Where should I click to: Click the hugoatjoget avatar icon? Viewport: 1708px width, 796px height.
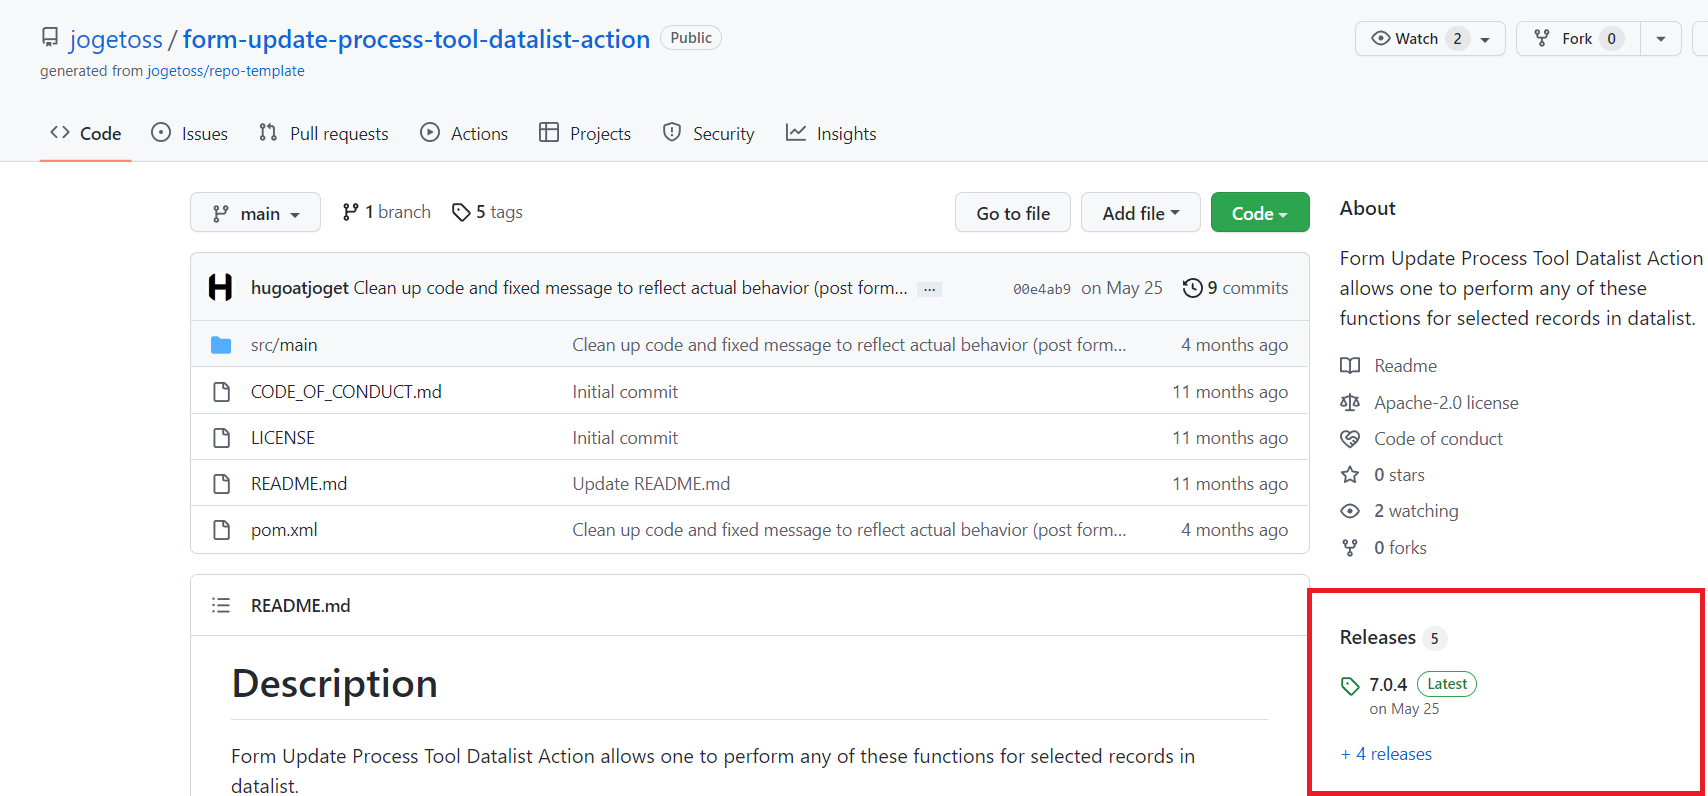click(x=220, y=288)
